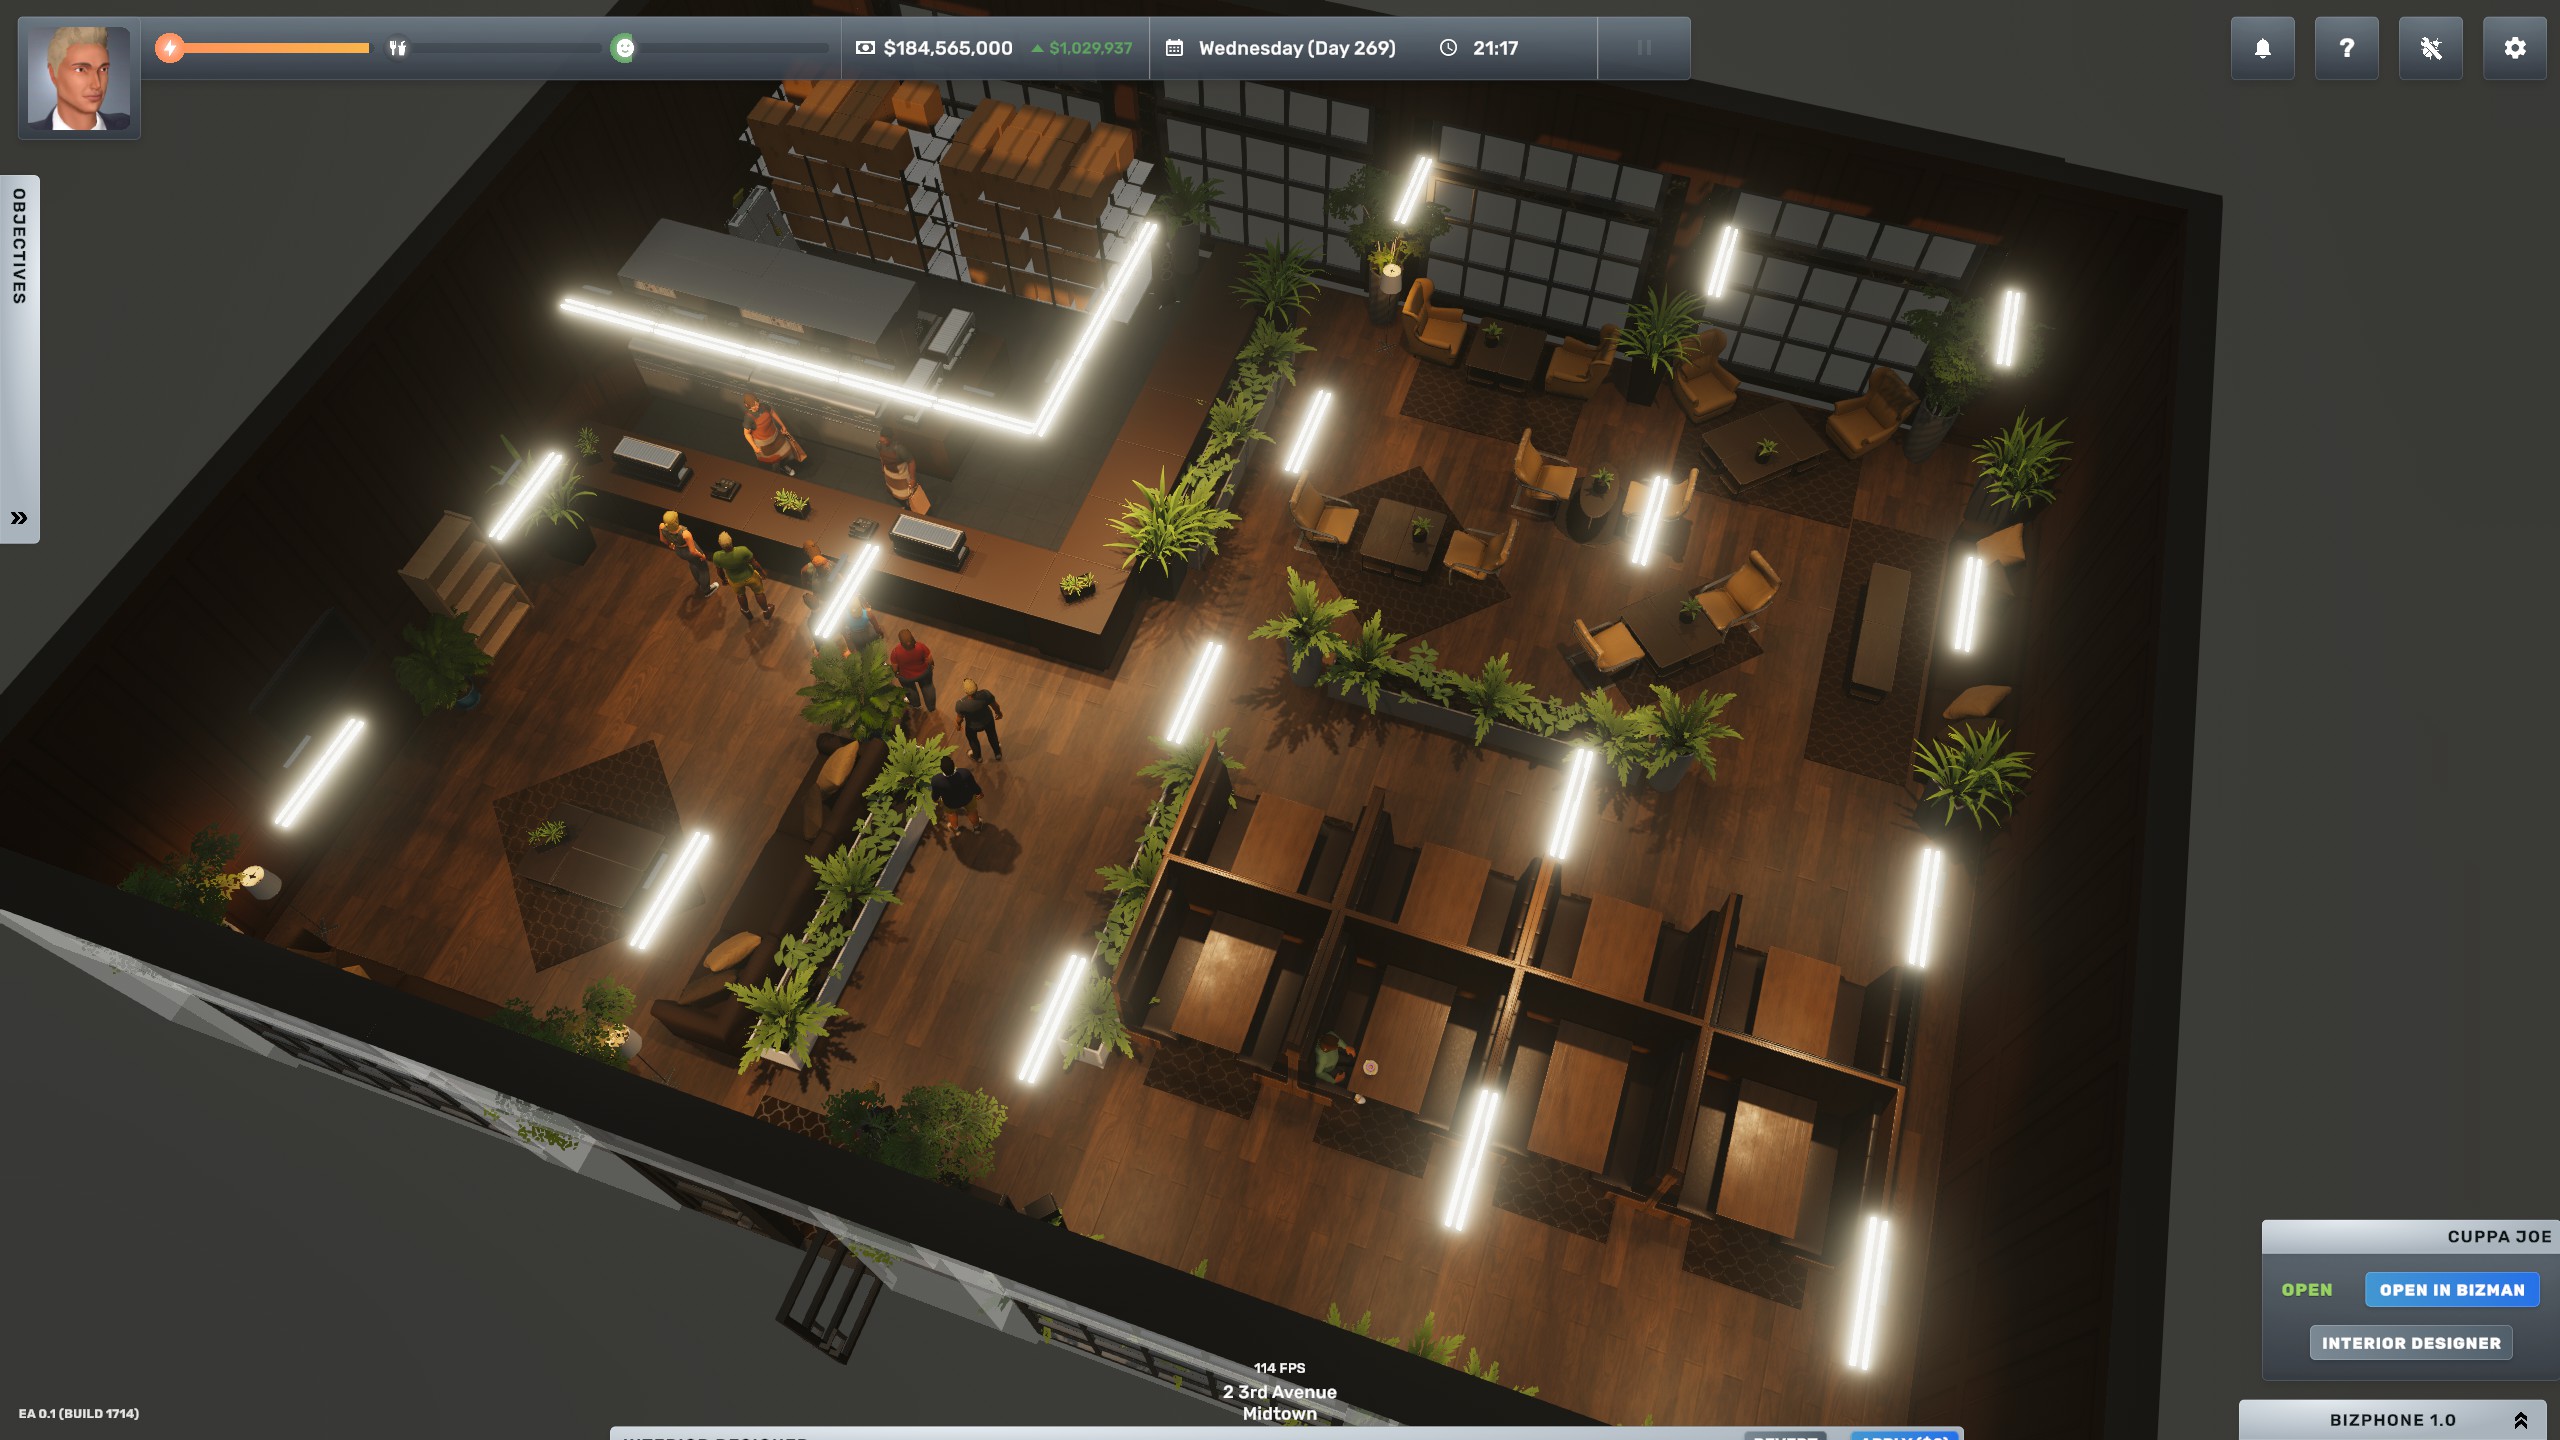2560x1440 pixels.
Task: Expand the BizPhone 1.0 panel
Action: [2520, 1420]
